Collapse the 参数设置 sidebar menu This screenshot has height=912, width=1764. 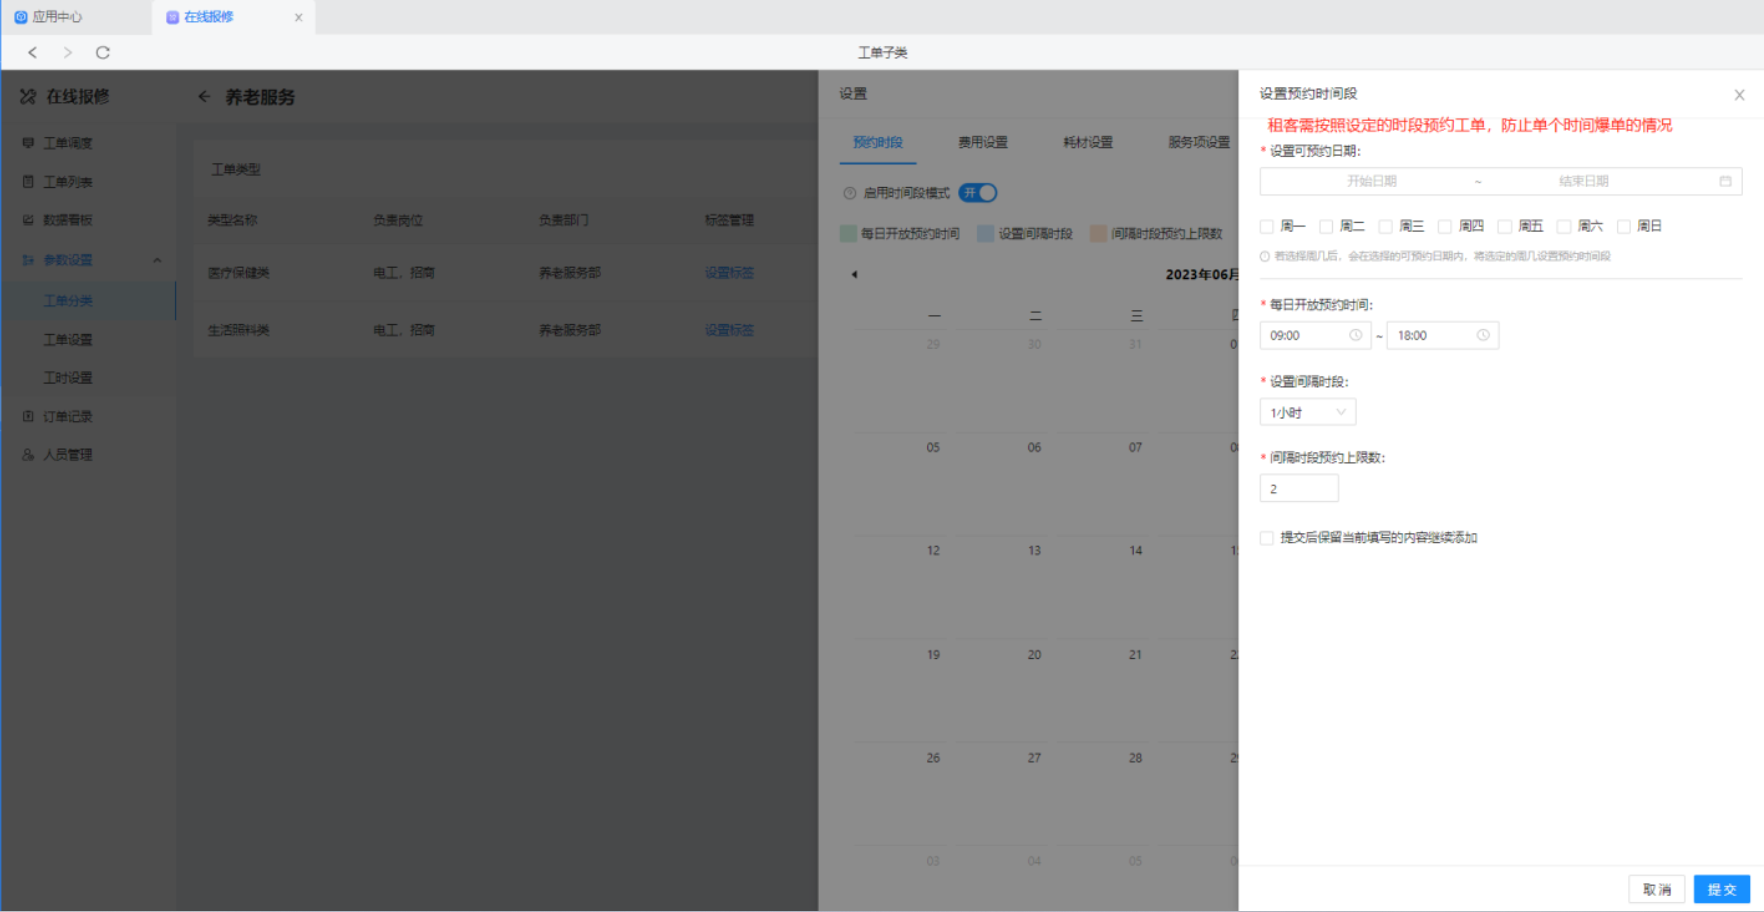tap(157, 260)
